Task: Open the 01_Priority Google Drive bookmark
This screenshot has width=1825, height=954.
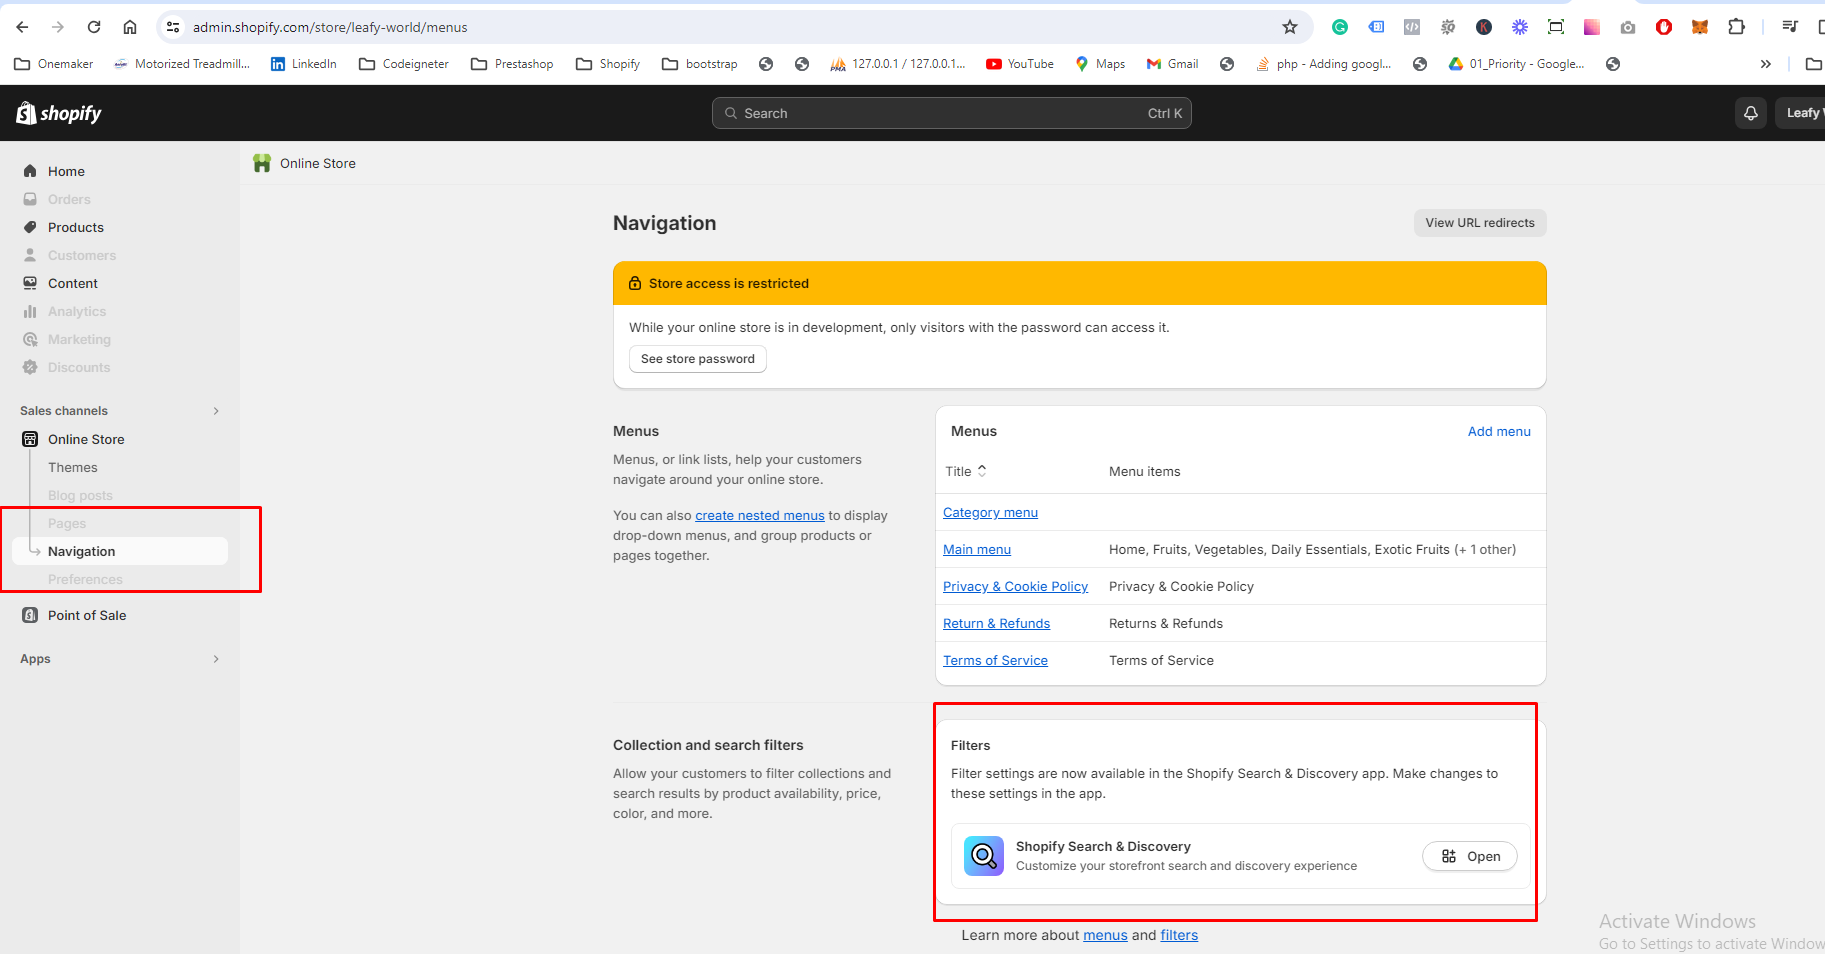Action: [x=1516, y=64]
